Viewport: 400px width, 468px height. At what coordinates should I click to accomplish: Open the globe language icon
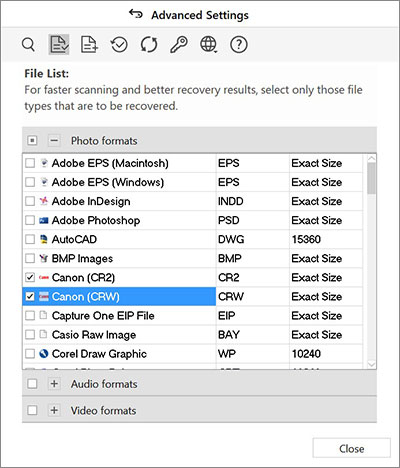coord(209,44)
